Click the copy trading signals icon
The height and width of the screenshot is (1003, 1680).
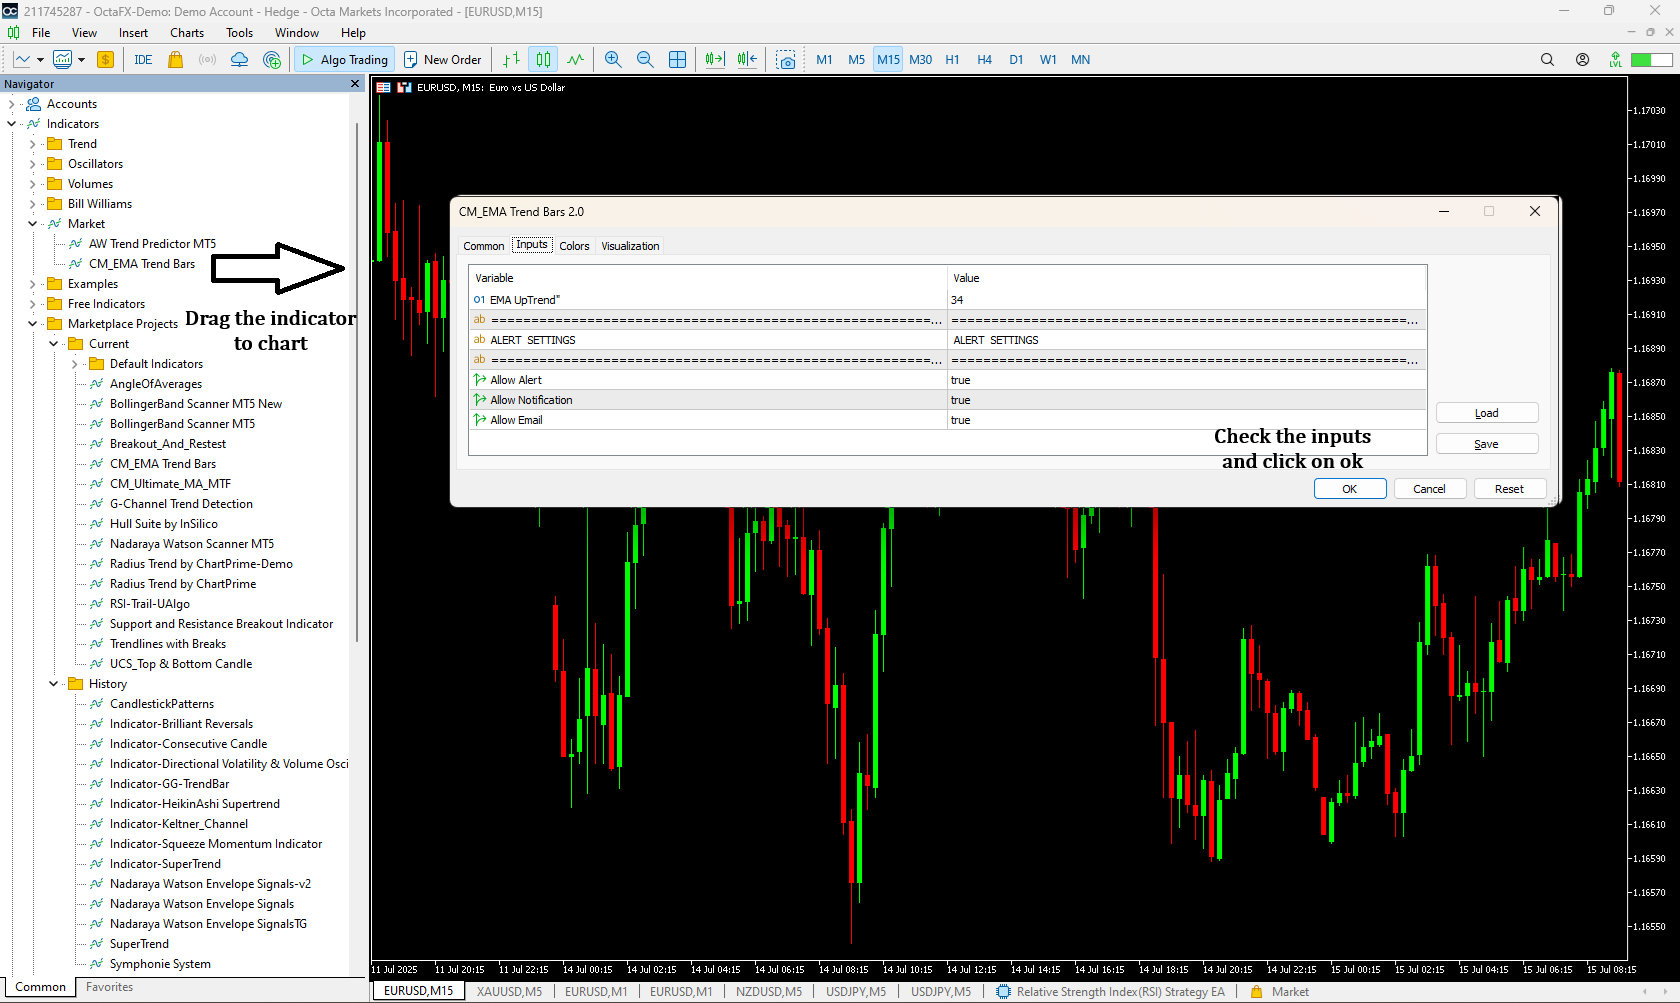(272, 60)
